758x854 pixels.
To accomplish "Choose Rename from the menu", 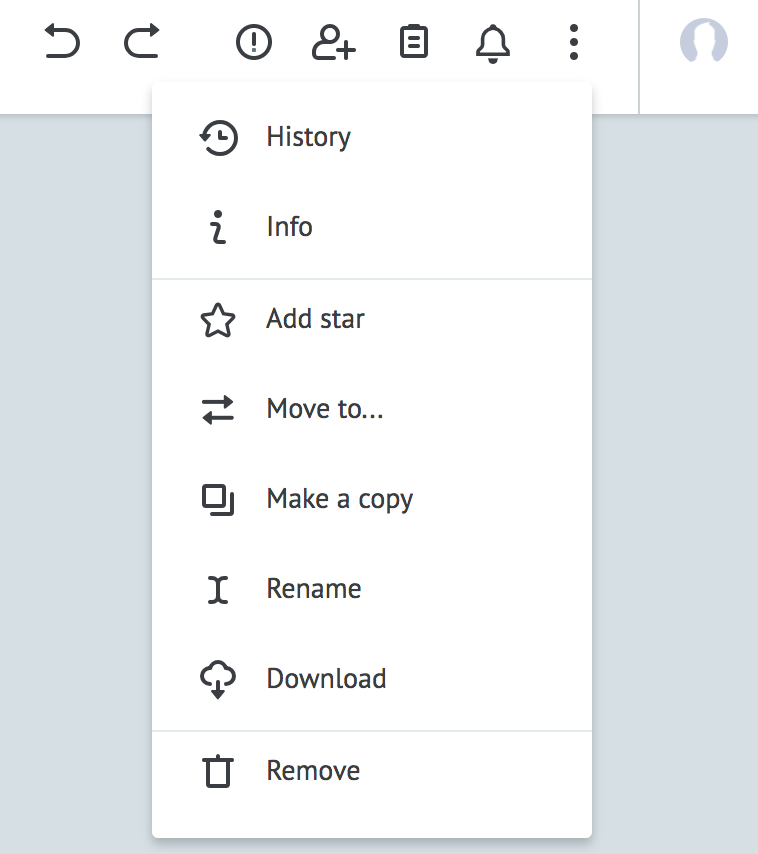I will (x=313, y=588).
